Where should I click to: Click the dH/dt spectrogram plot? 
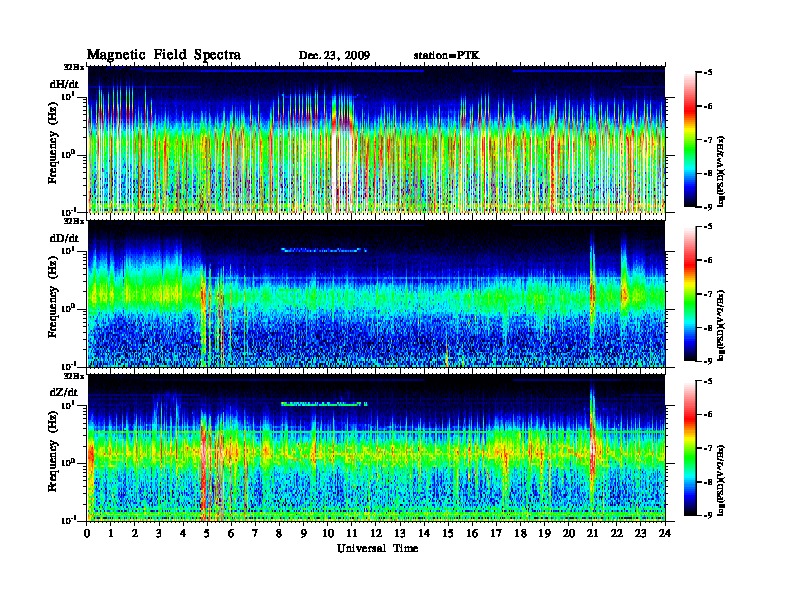coord(376,139)
